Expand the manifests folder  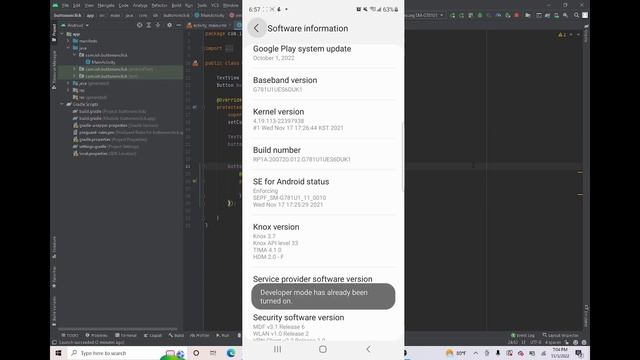[x=69, y=41]
